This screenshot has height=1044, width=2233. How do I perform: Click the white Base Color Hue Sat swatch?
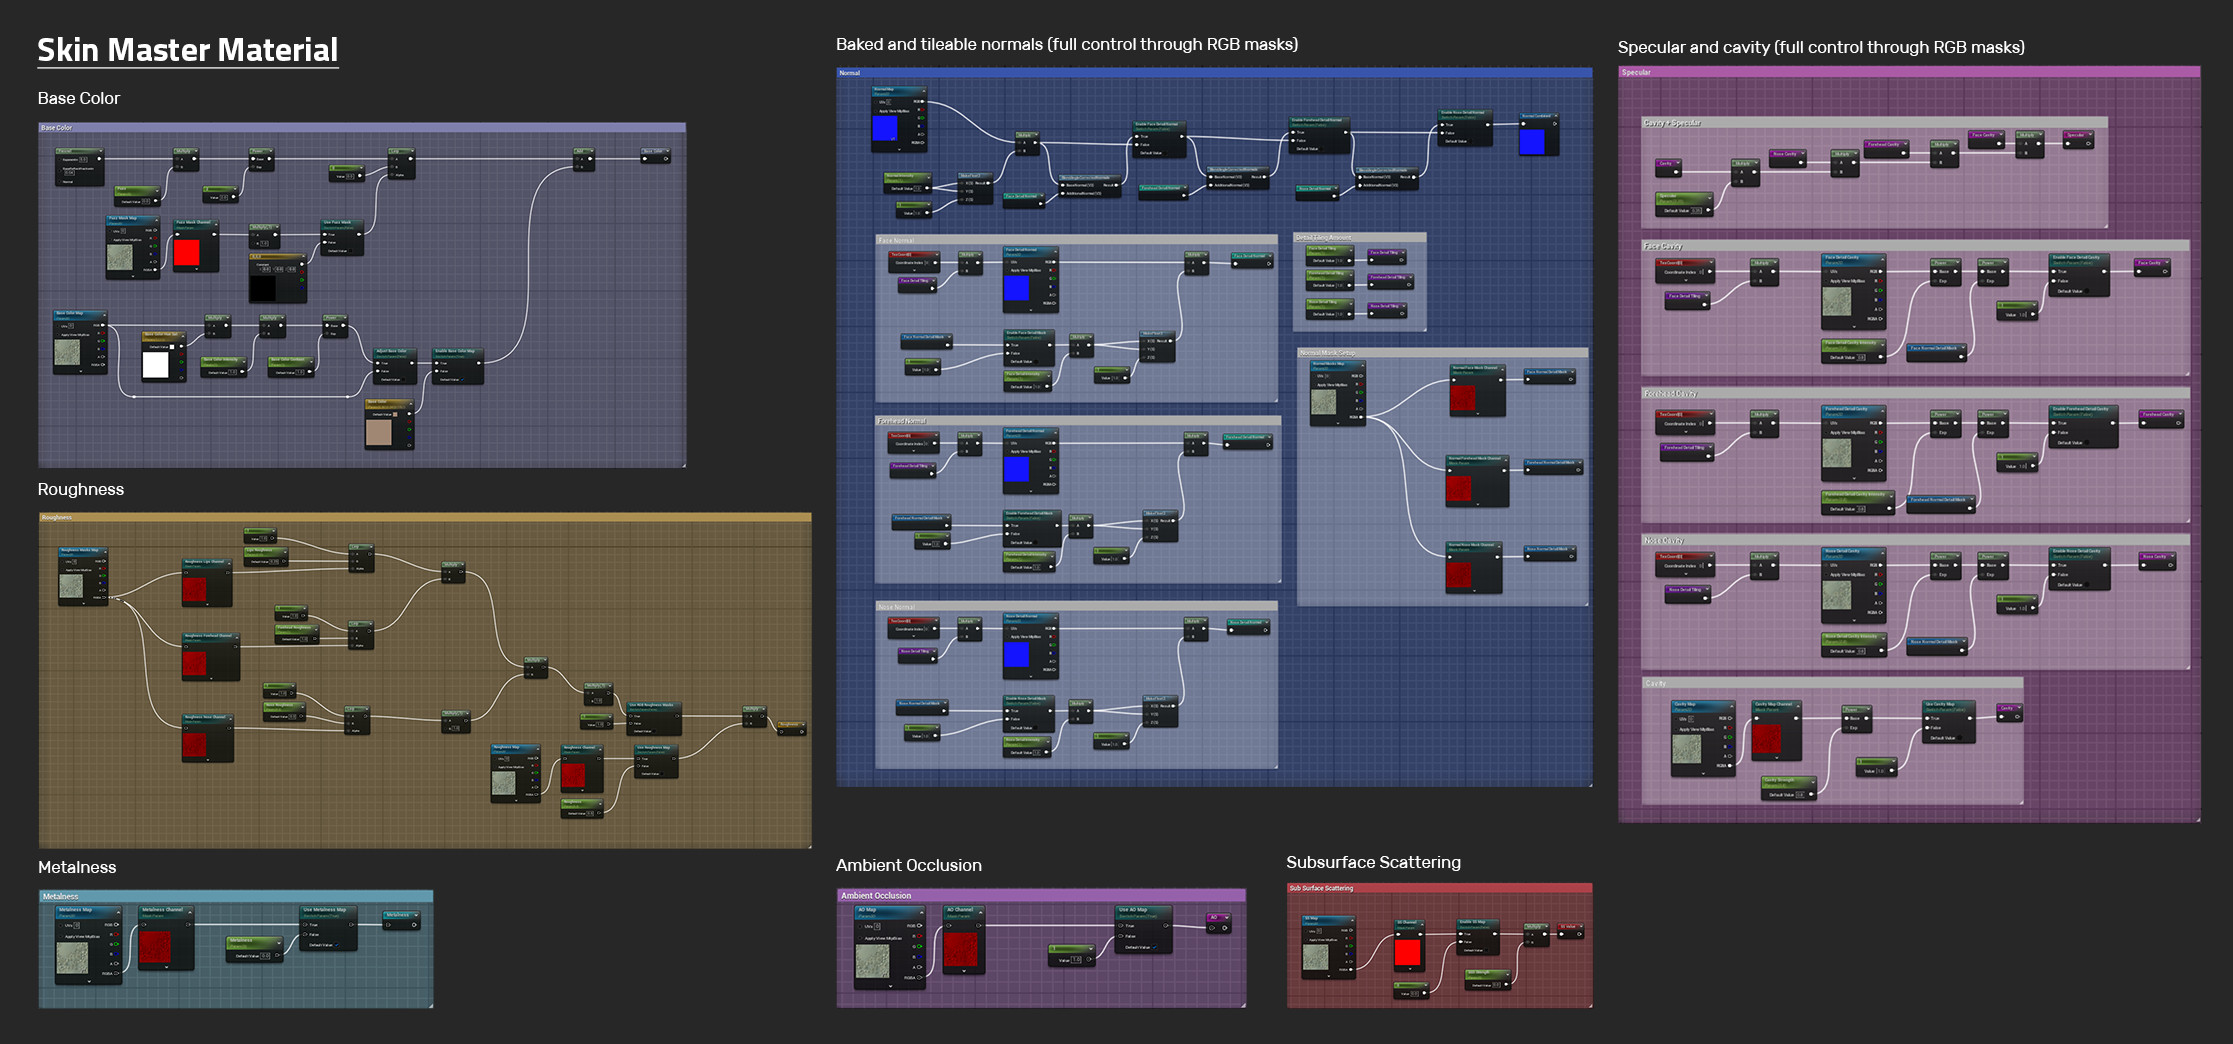[x=156, y=365]
